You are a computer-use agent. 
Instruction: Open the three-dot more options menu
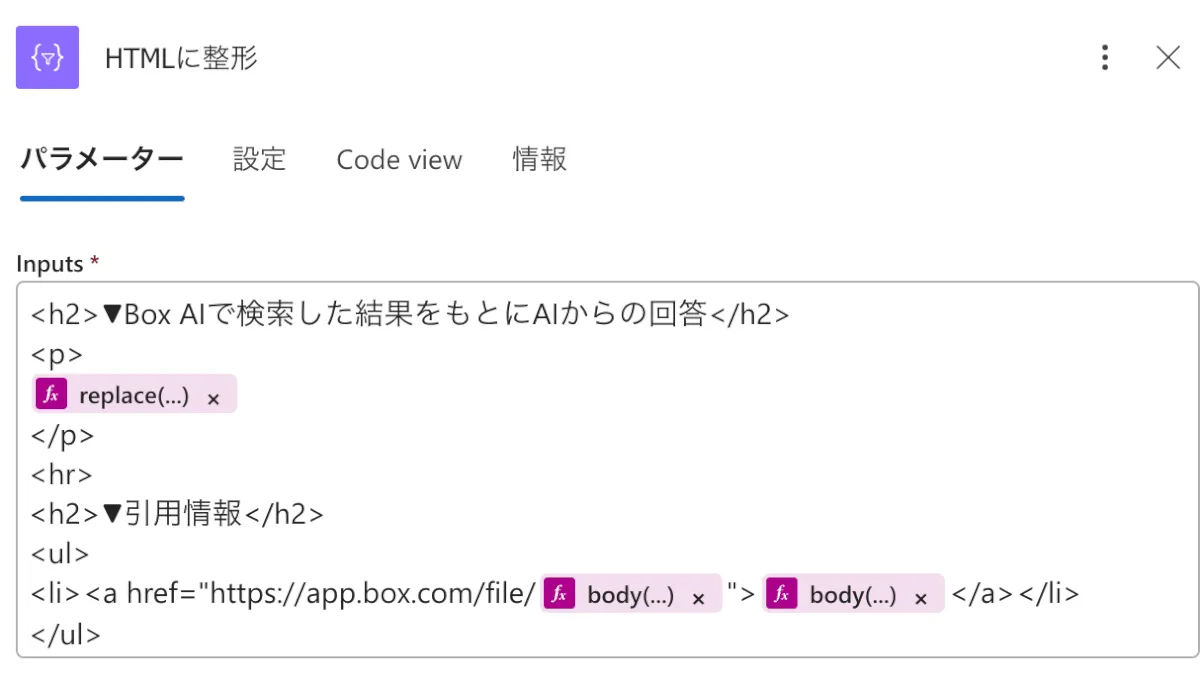point(1104,58)
